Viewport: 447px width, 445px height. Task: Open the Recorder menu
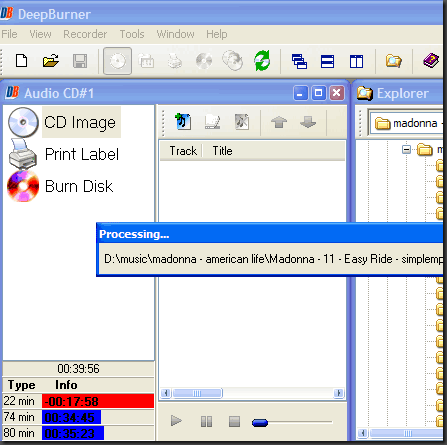(85, 34)
